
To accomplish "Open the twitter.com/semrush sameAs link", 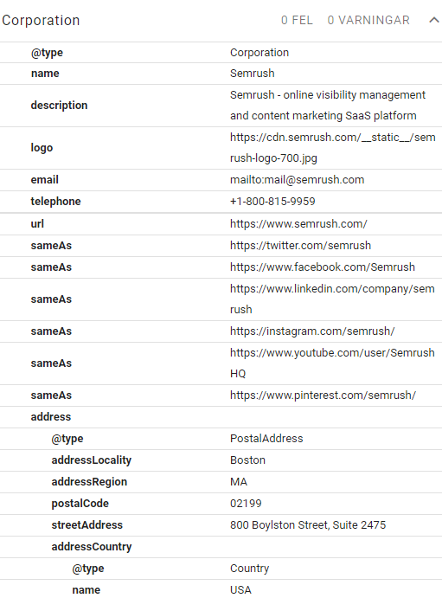I will (x=301, y=245).
